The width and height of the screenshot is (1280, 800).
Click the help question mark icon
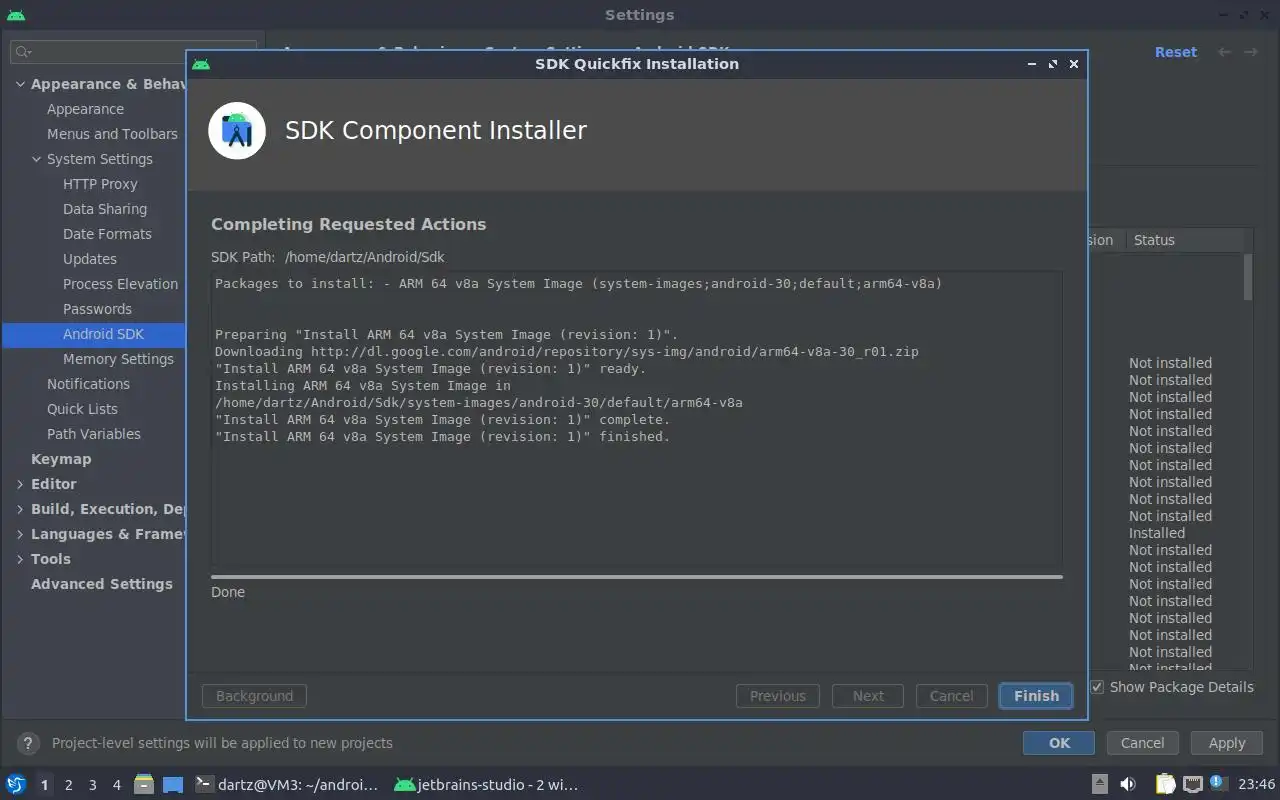click(28, 743)
